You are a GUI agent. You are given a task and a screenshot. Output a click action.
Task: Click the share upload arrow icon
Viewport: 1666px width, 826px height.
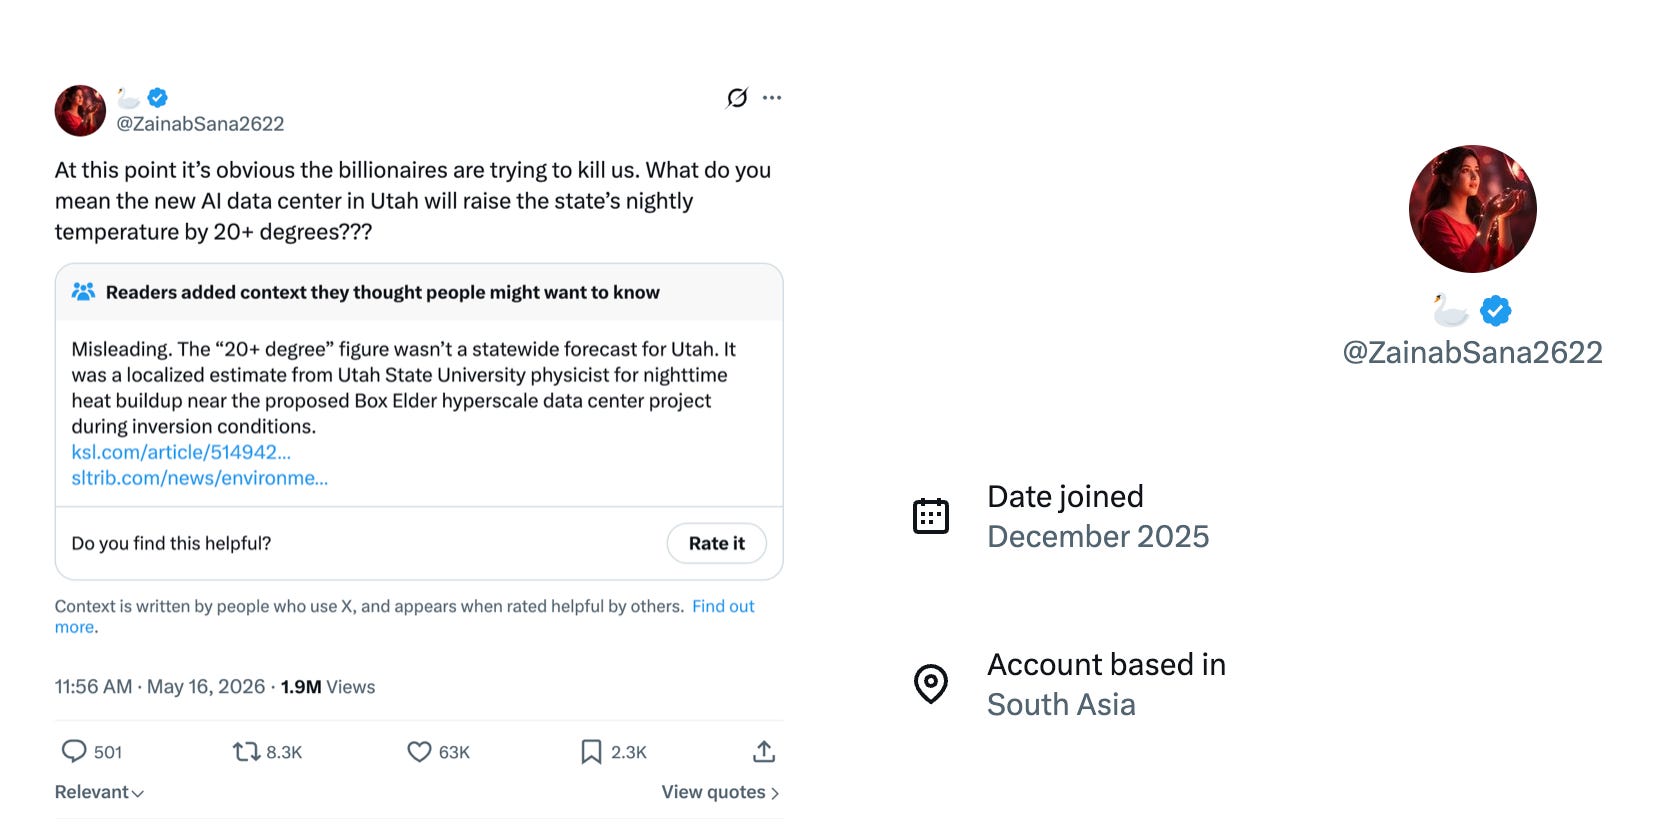(764, 751)
